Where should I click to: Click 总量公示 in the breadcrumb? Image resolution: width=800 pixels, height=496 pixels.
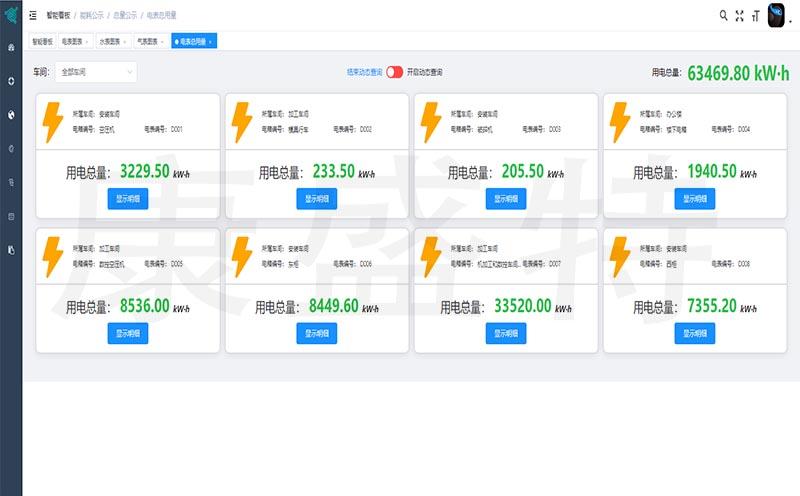tap(125, 15)
